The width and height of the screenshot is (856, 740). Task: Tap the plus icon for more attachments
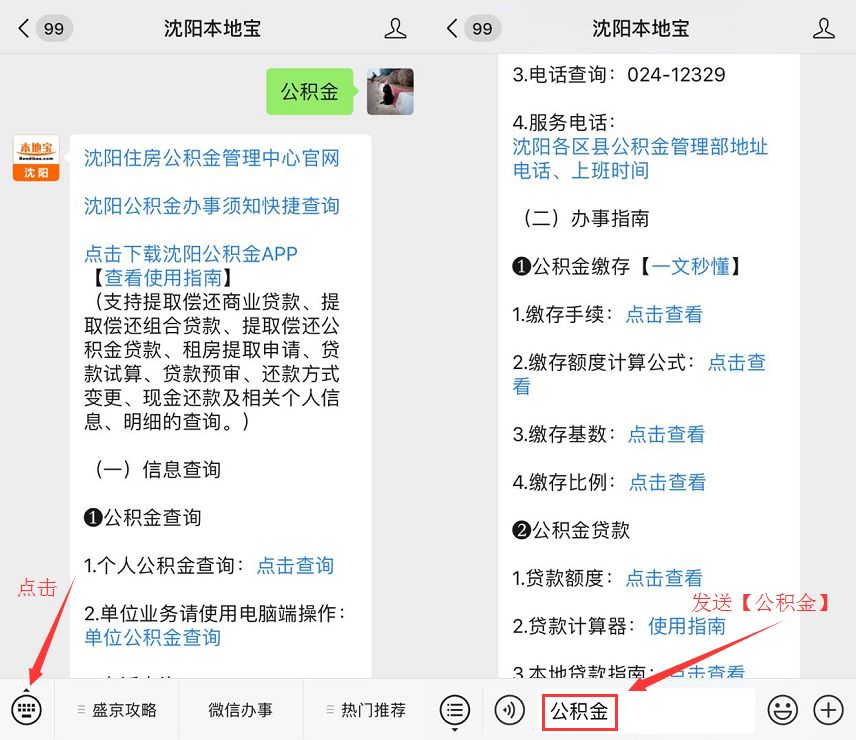coord(828,710)
